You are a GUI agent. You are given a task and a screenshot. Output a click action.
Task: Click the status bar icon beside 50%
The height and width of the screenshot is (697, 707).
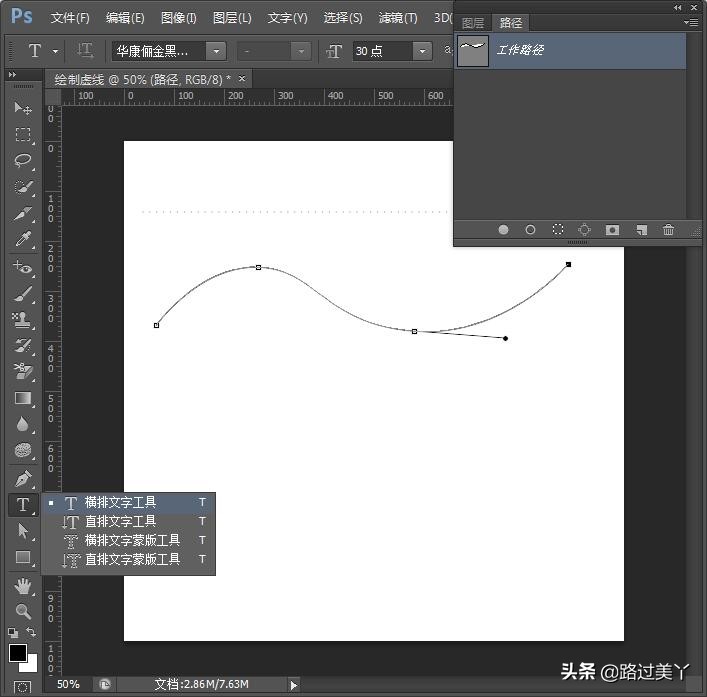pyautogui.click(x=105, y=685)
